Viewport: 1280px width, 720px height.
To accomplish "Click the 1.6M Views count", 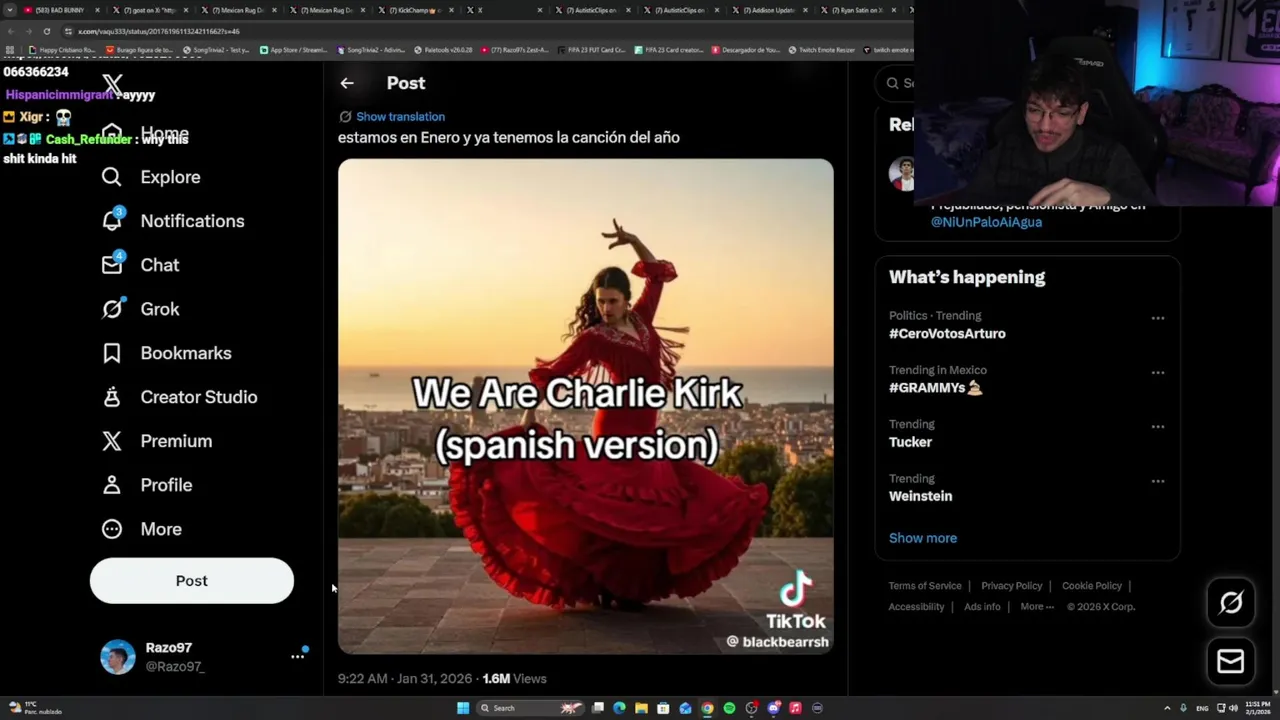I will pos(514,679).
